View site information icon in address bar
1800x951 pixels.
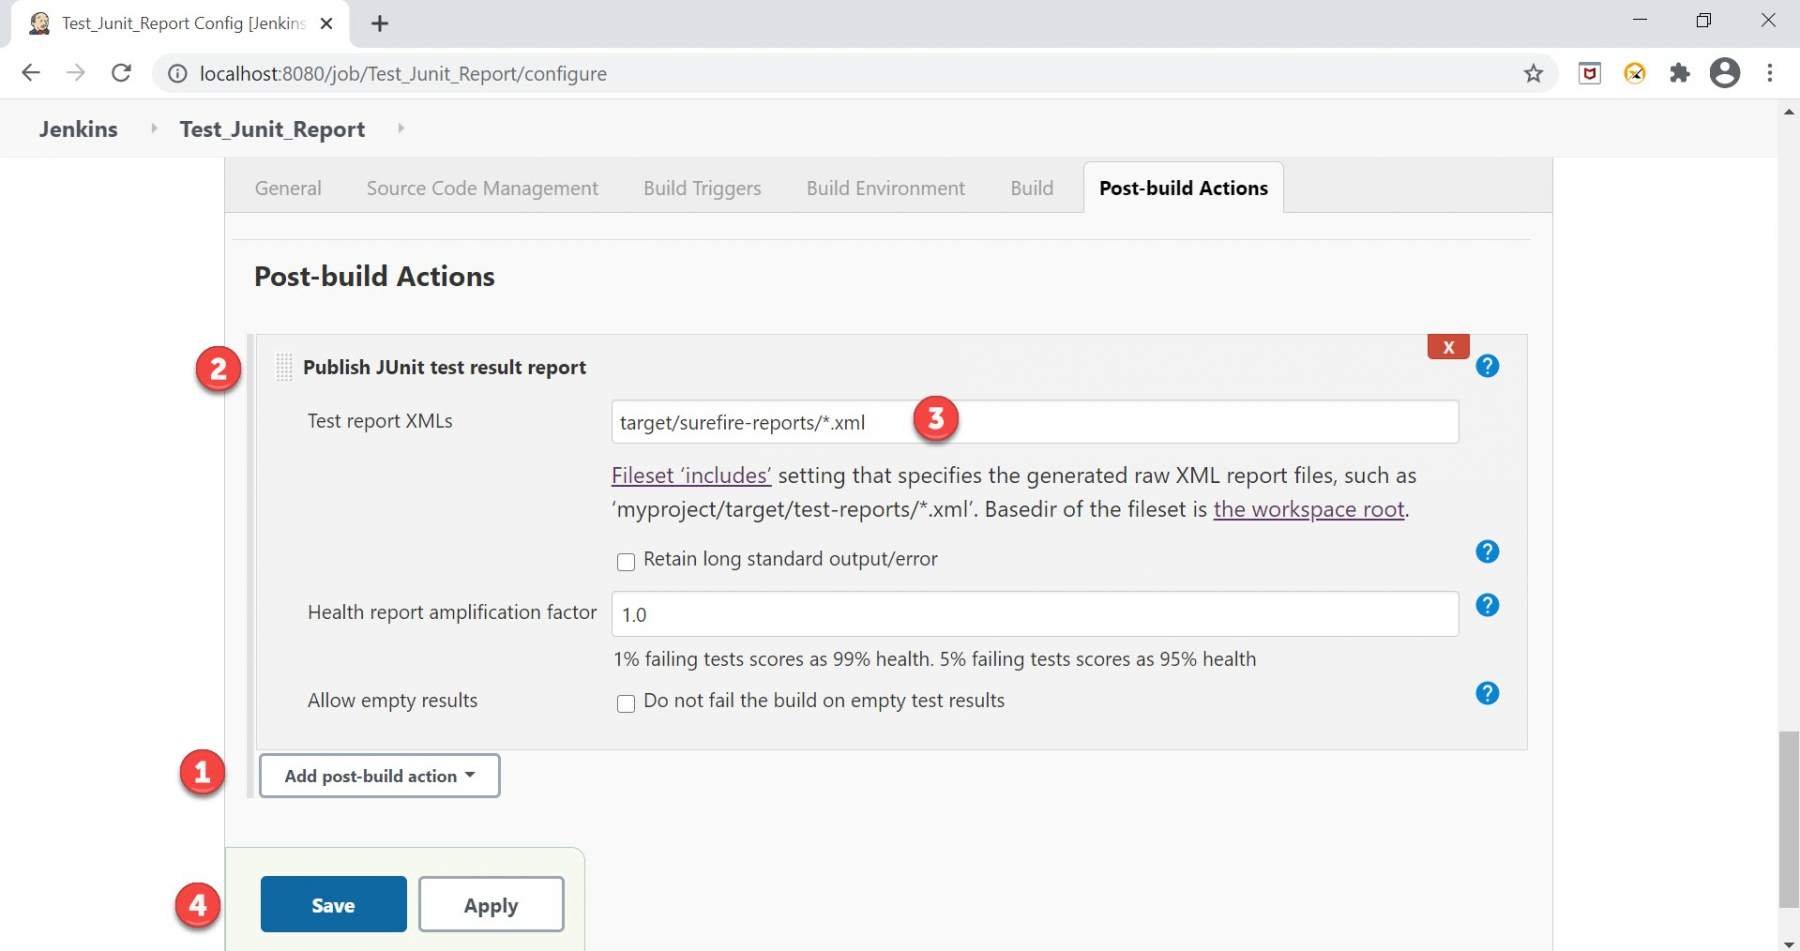pyautogui.click(x=177, y=73)
